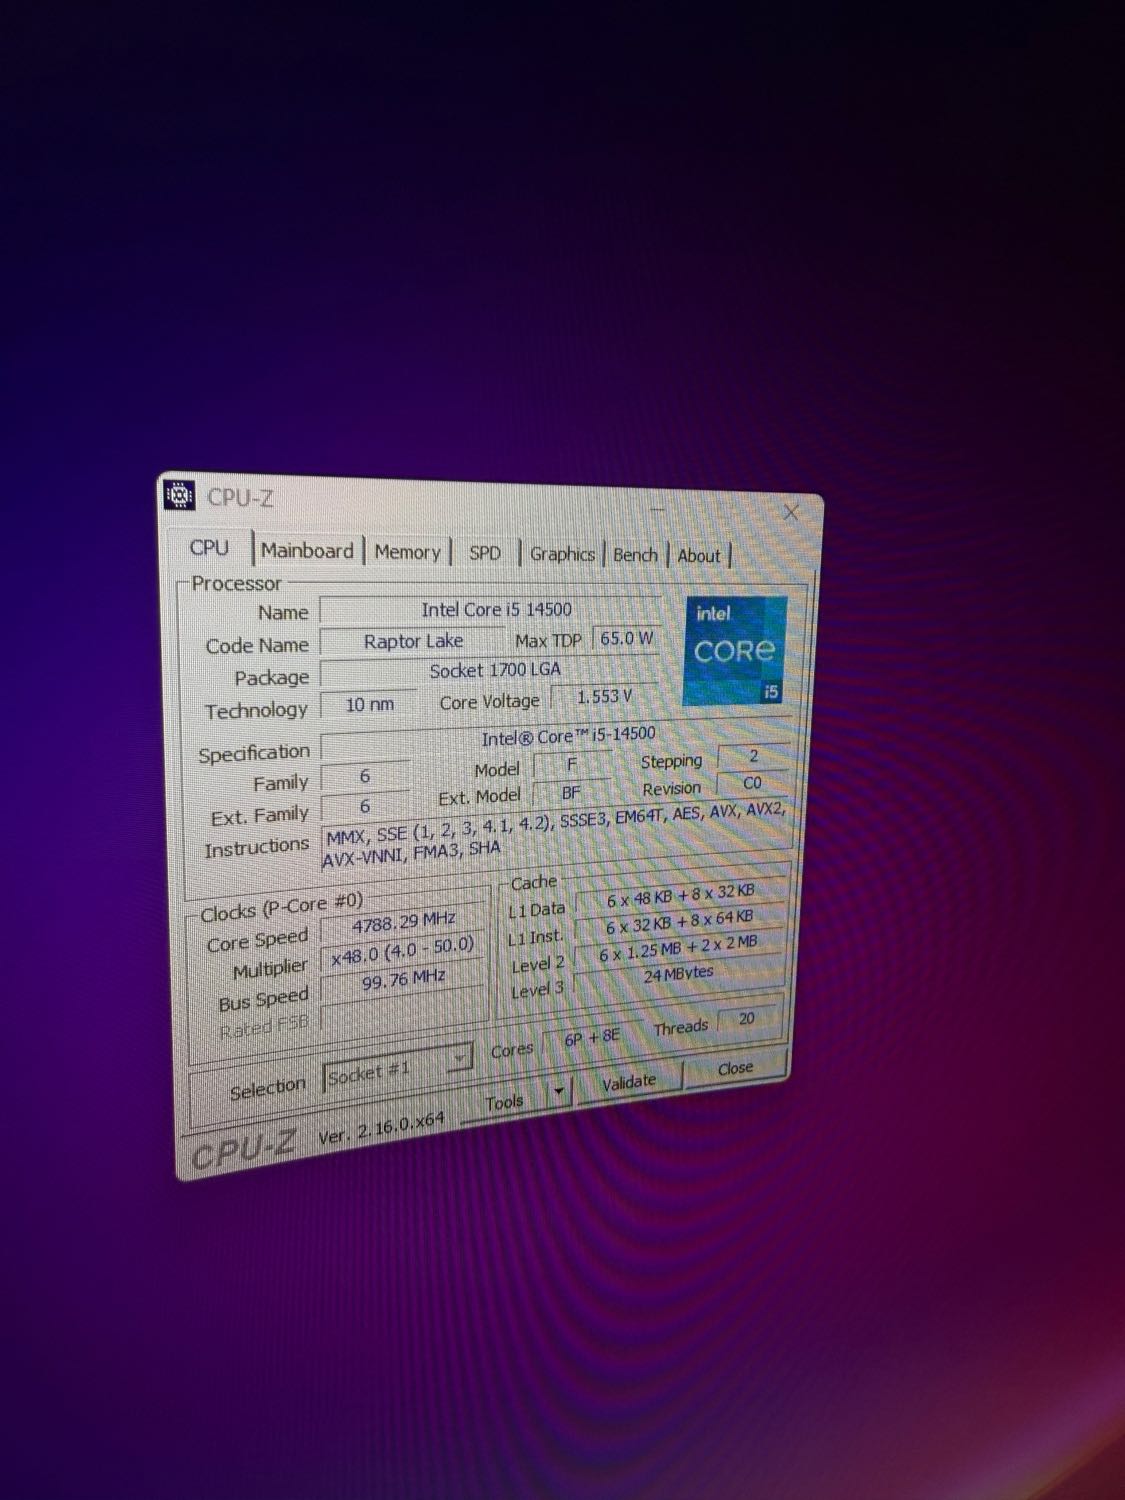Close the CPU-Z window with X
This screenshot has height=1500, width=1125.
pos(791,512)
